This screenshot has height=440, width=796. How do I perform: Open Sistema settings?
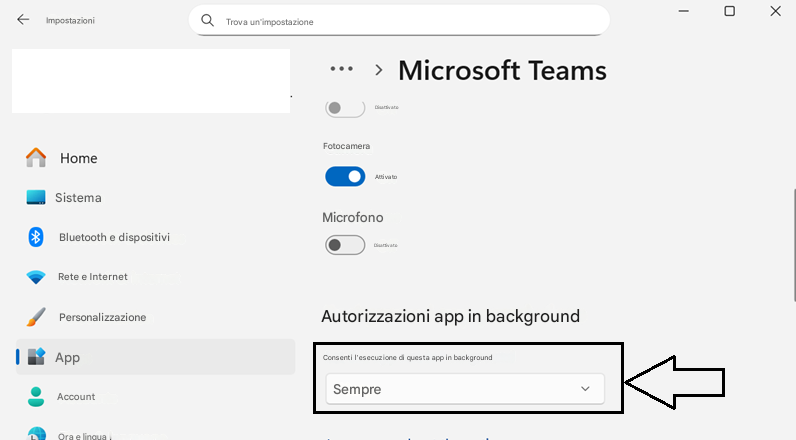[x=155, y=197]
